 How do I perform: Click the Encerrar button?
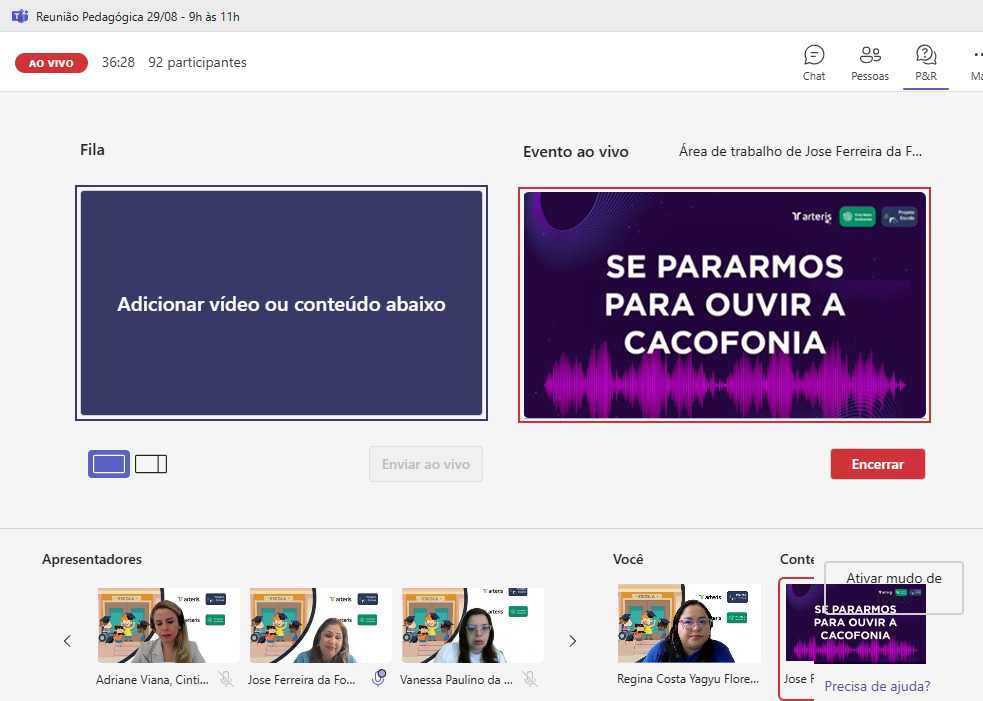(877, 464)
